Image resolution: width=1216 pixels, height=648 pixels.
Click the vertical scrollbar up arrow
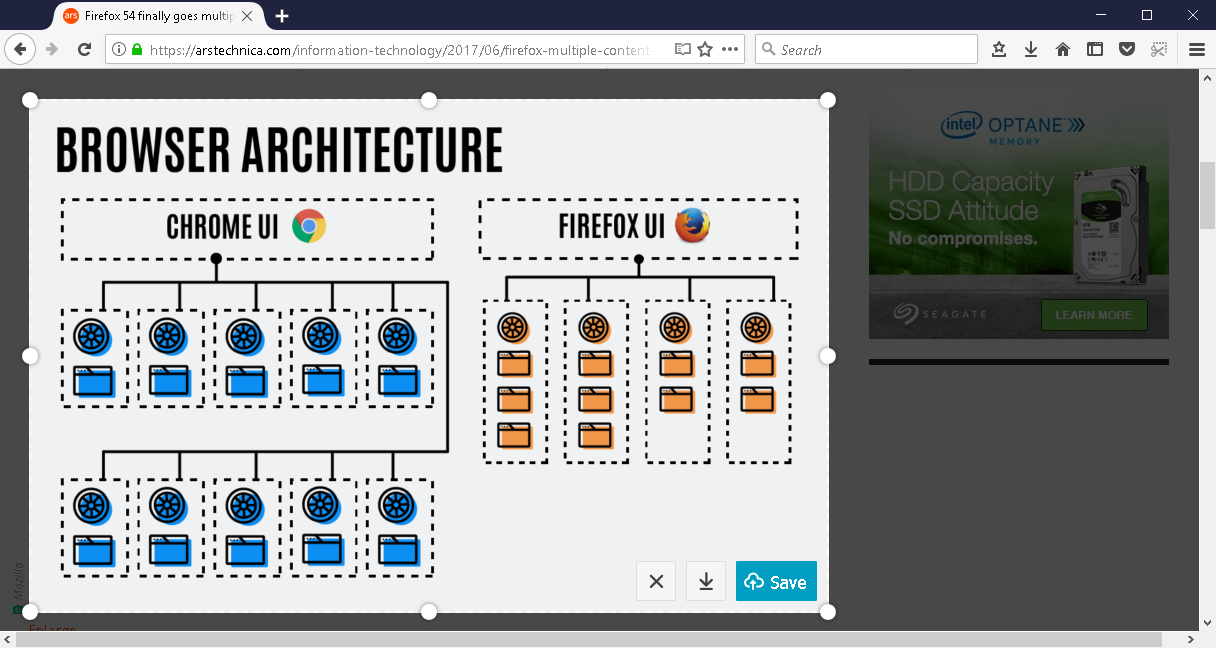pyautogui.click(x=1207, y=78)
